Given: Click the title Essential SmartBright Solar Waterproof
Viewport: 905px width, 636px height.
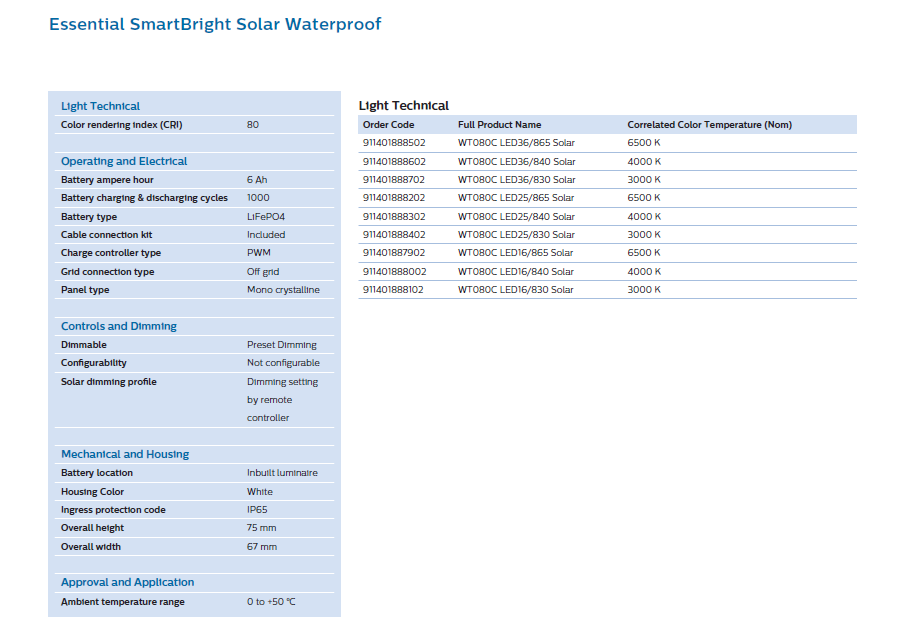Looking at the screenshot, I should pyautogui.click(x=215, y=24).
